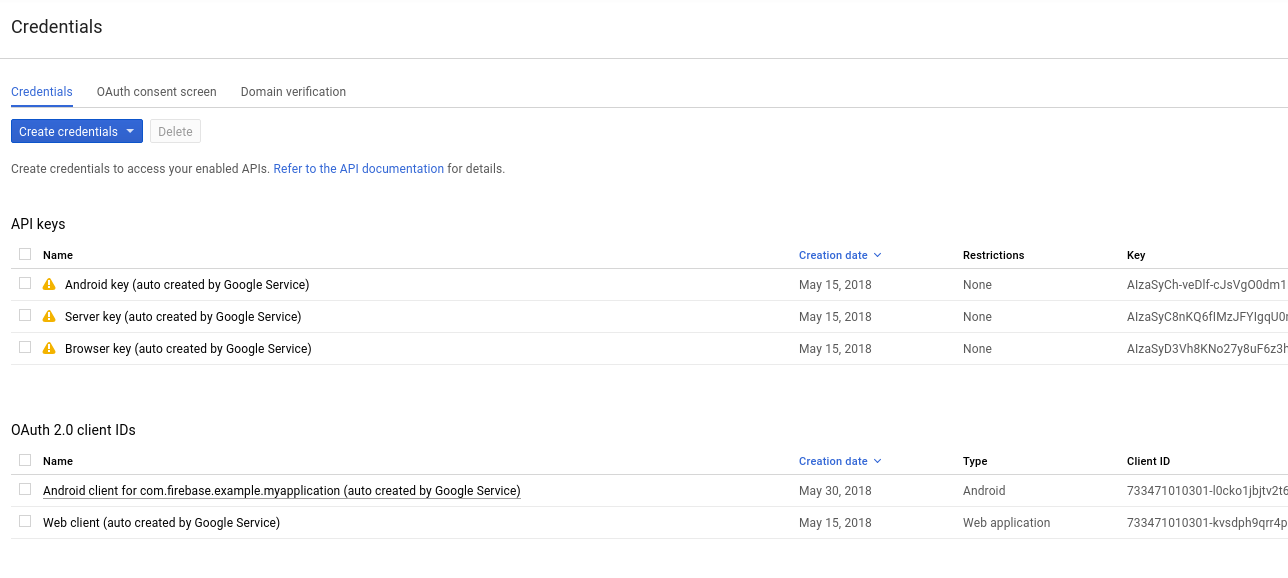The width and height of the screenshot is (1288, 578).
Task: Open the API documentation link
Action: pyautogui.click(x=358, y=168)
